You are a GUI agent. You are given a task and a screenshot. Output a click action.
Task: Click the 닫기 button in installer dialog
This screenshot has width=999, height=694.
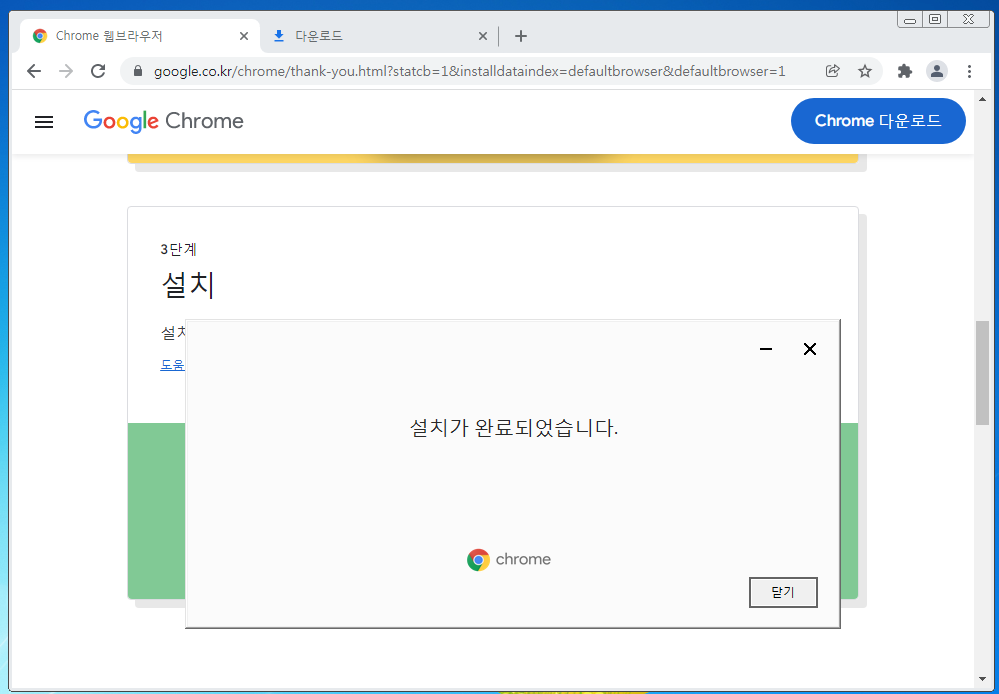(x=783, y=592)
